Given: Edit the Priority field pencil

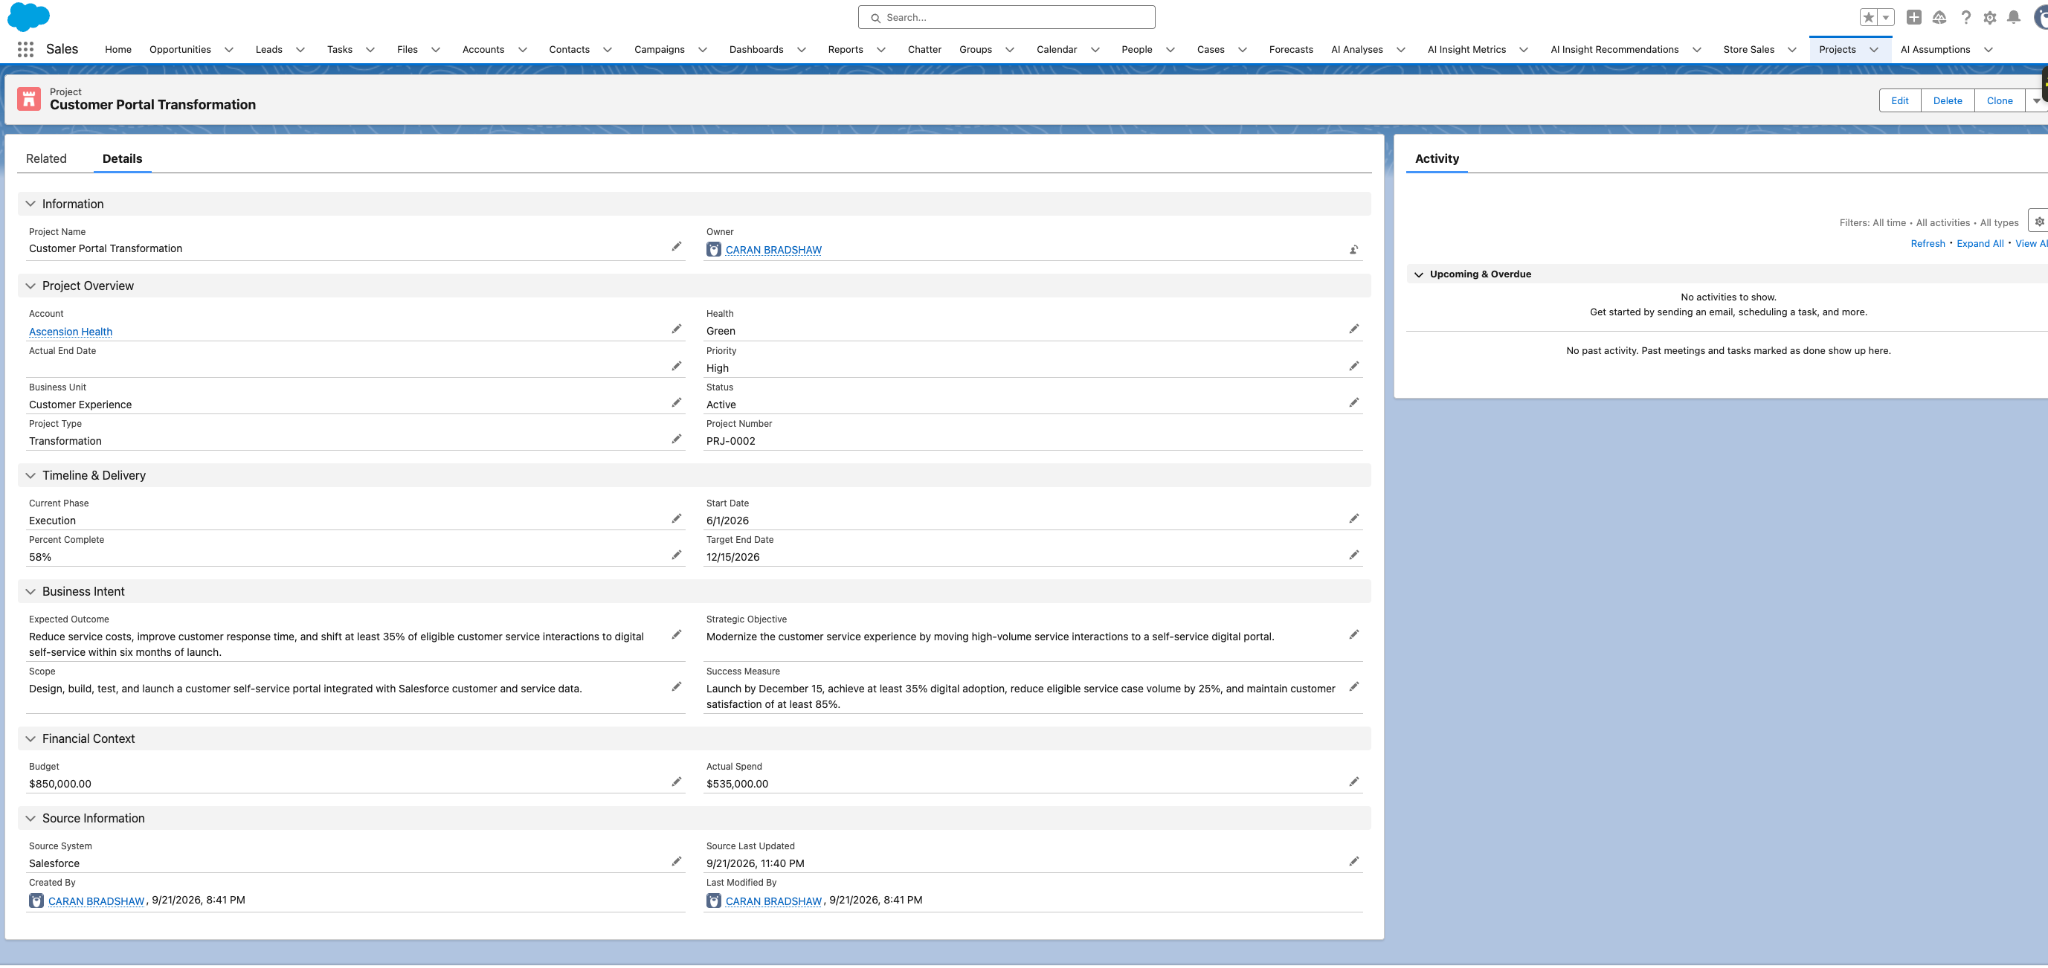Looking at the screenshot, I should [x=1354, y=366].
